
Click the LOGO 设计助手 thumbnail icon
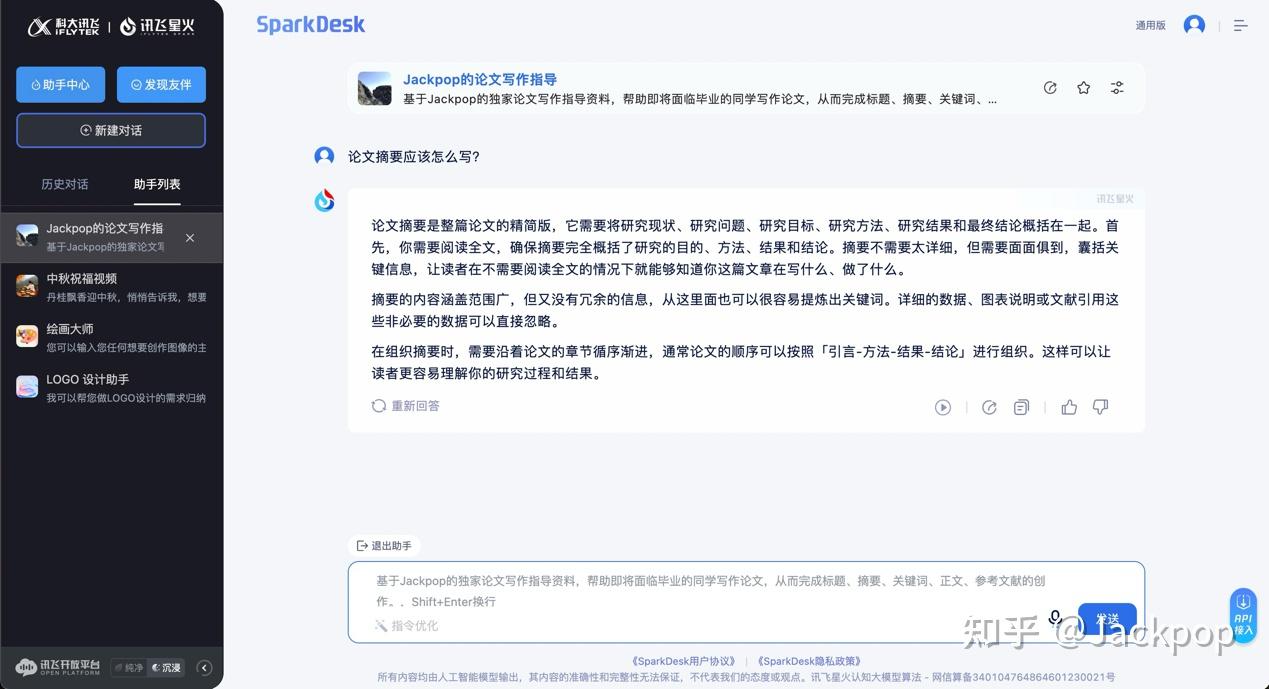point(27,387)
